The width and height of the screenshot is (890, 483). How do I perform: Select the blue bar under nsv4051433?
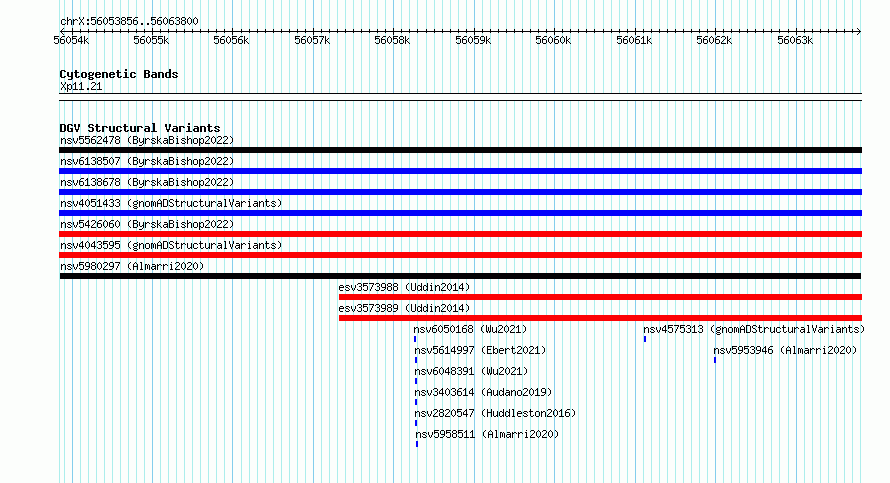point(460,213)
